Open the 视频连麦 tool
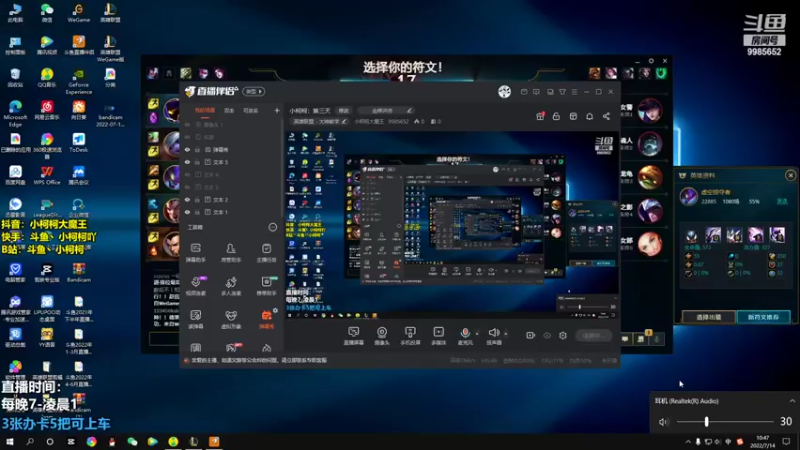 point(195,286)
